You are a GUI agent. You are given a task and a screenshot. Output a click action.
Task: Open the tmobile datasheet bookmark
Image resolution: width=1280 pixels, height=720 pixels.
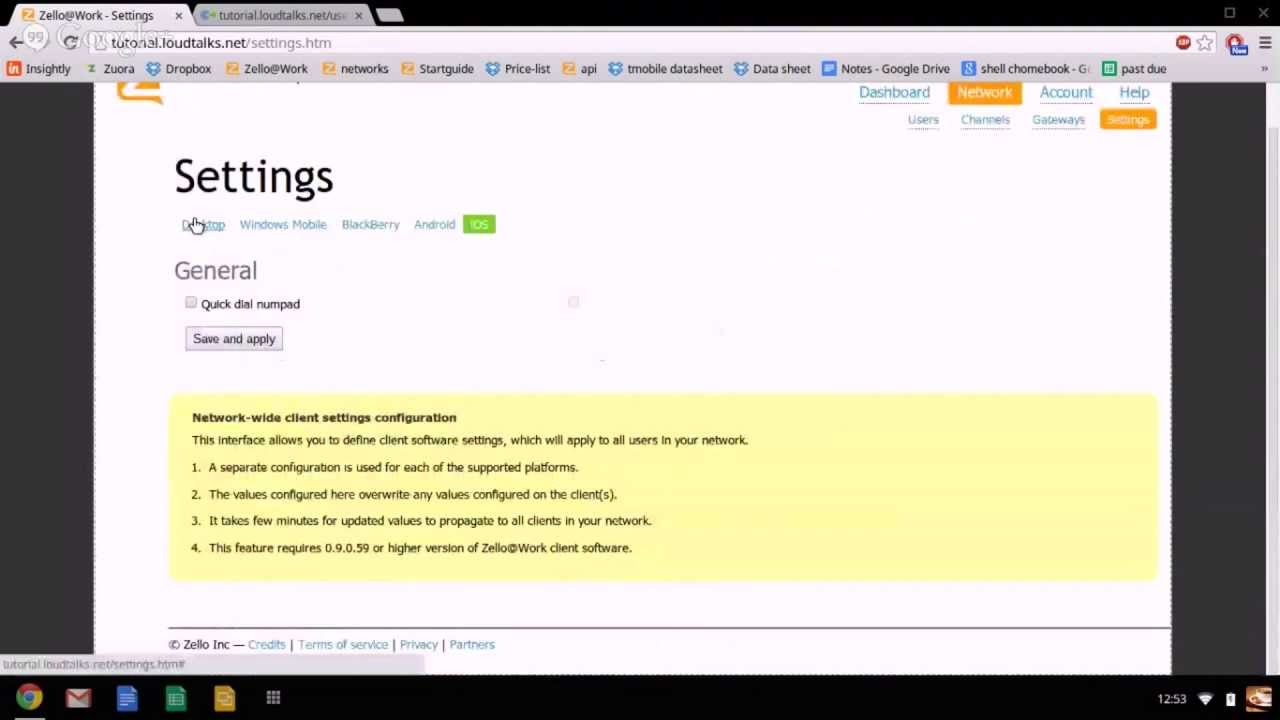click(665, 69)
